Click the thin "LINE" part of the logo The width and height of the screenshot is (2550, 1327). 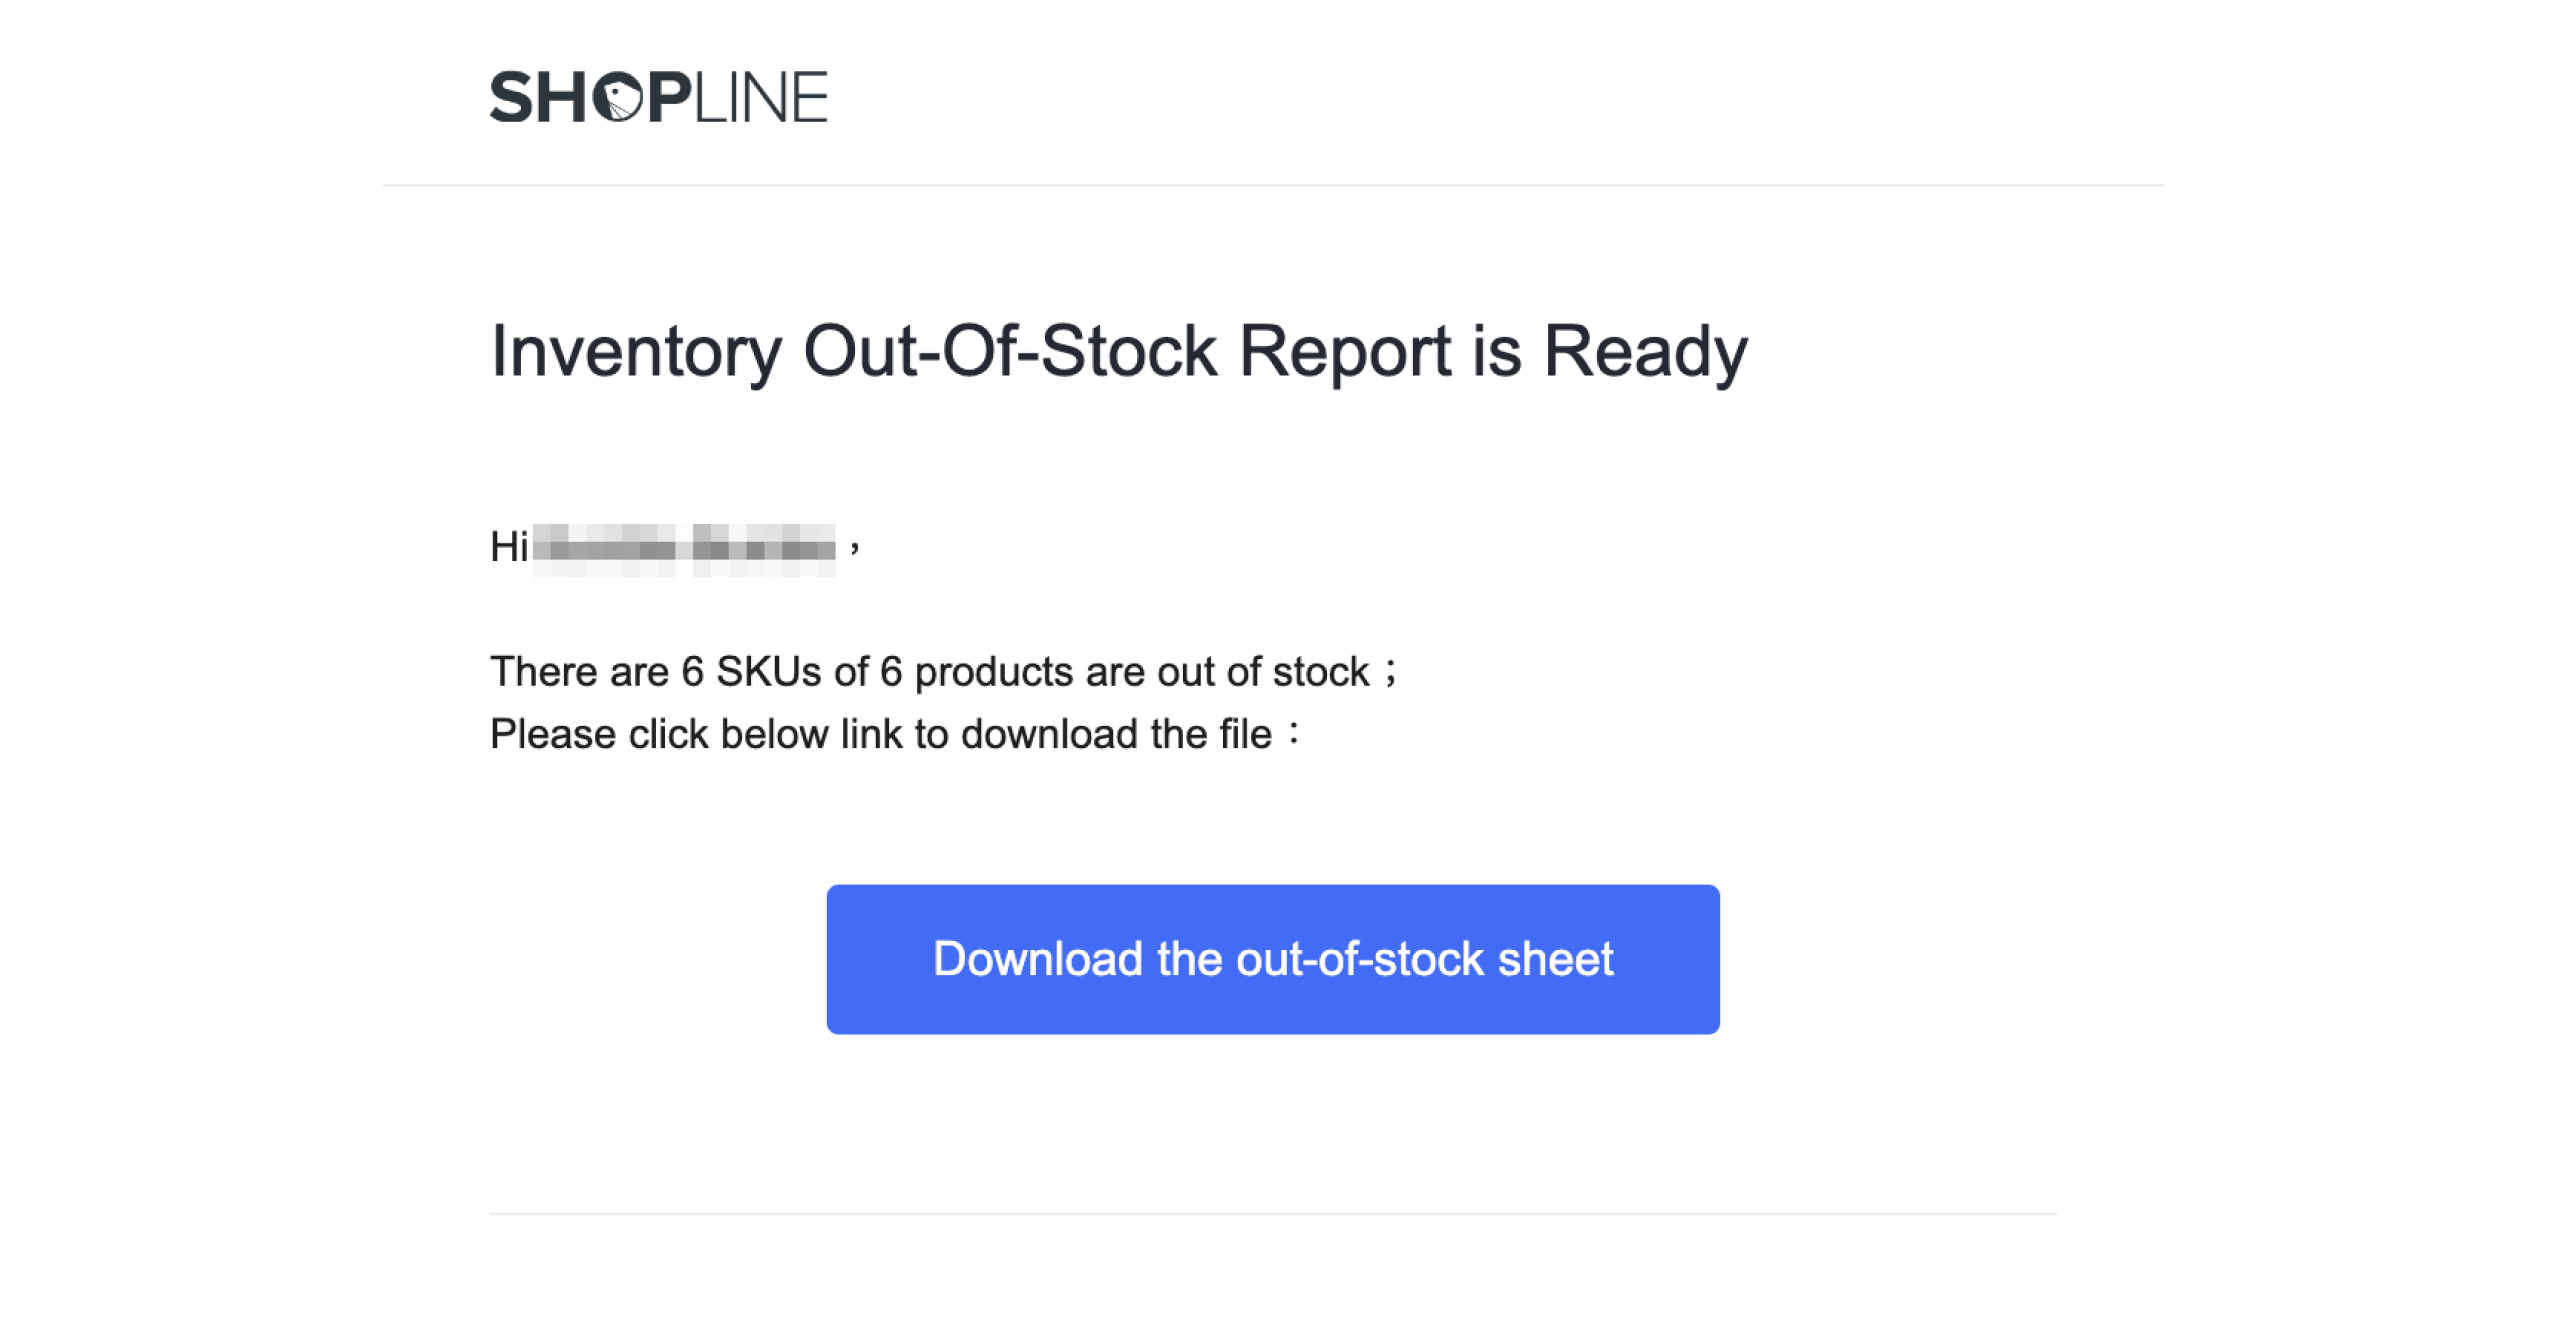tap(760, 98)
